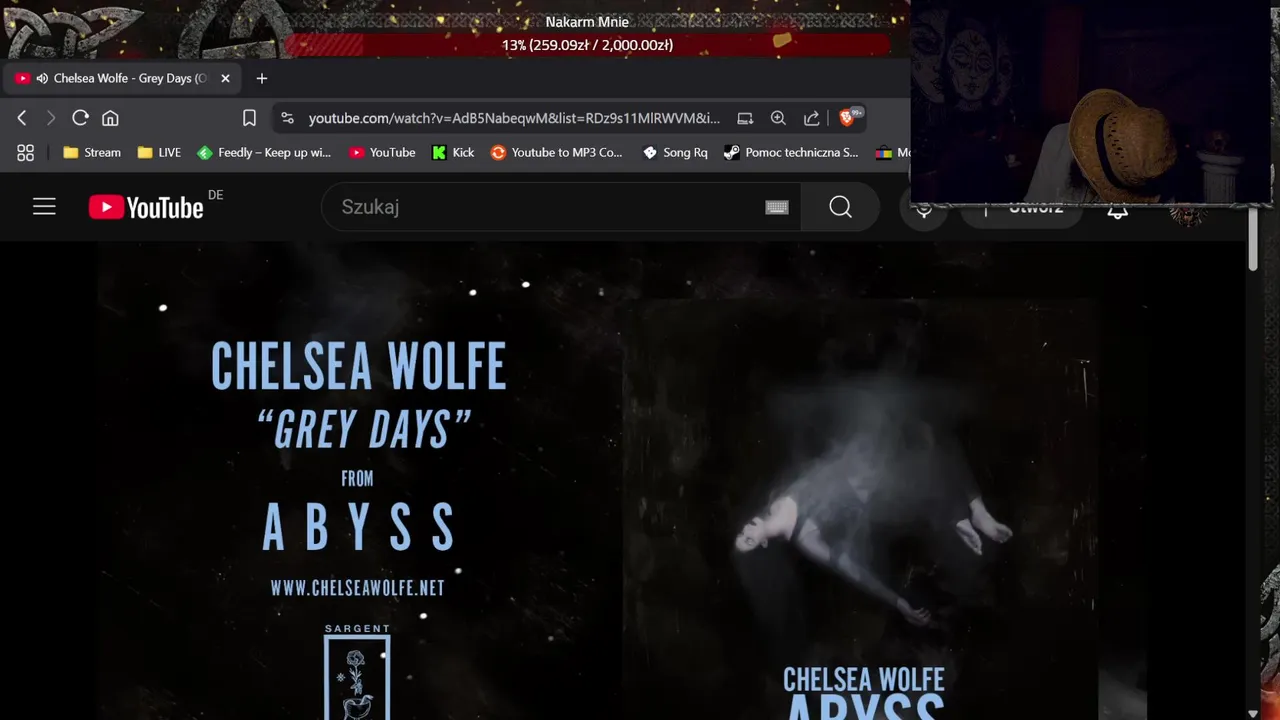Reload the page with the refresh icon

(x=81, y=118)
